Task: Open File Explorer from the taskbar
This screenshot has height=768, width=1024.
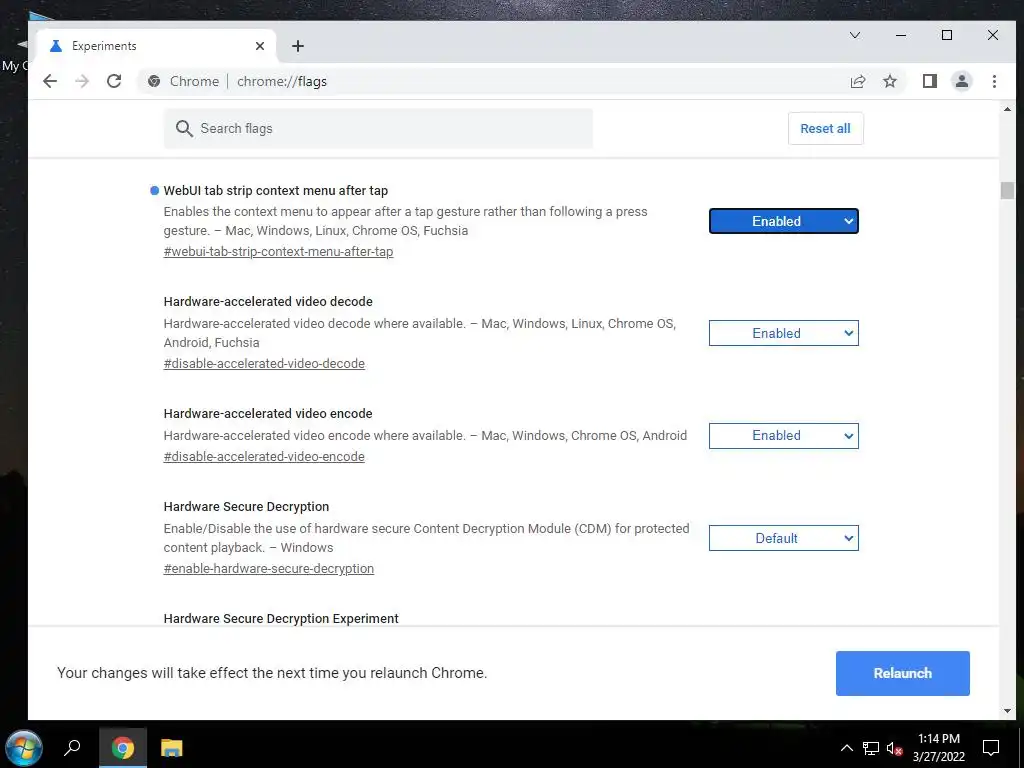Action: [x=172, y=748]
